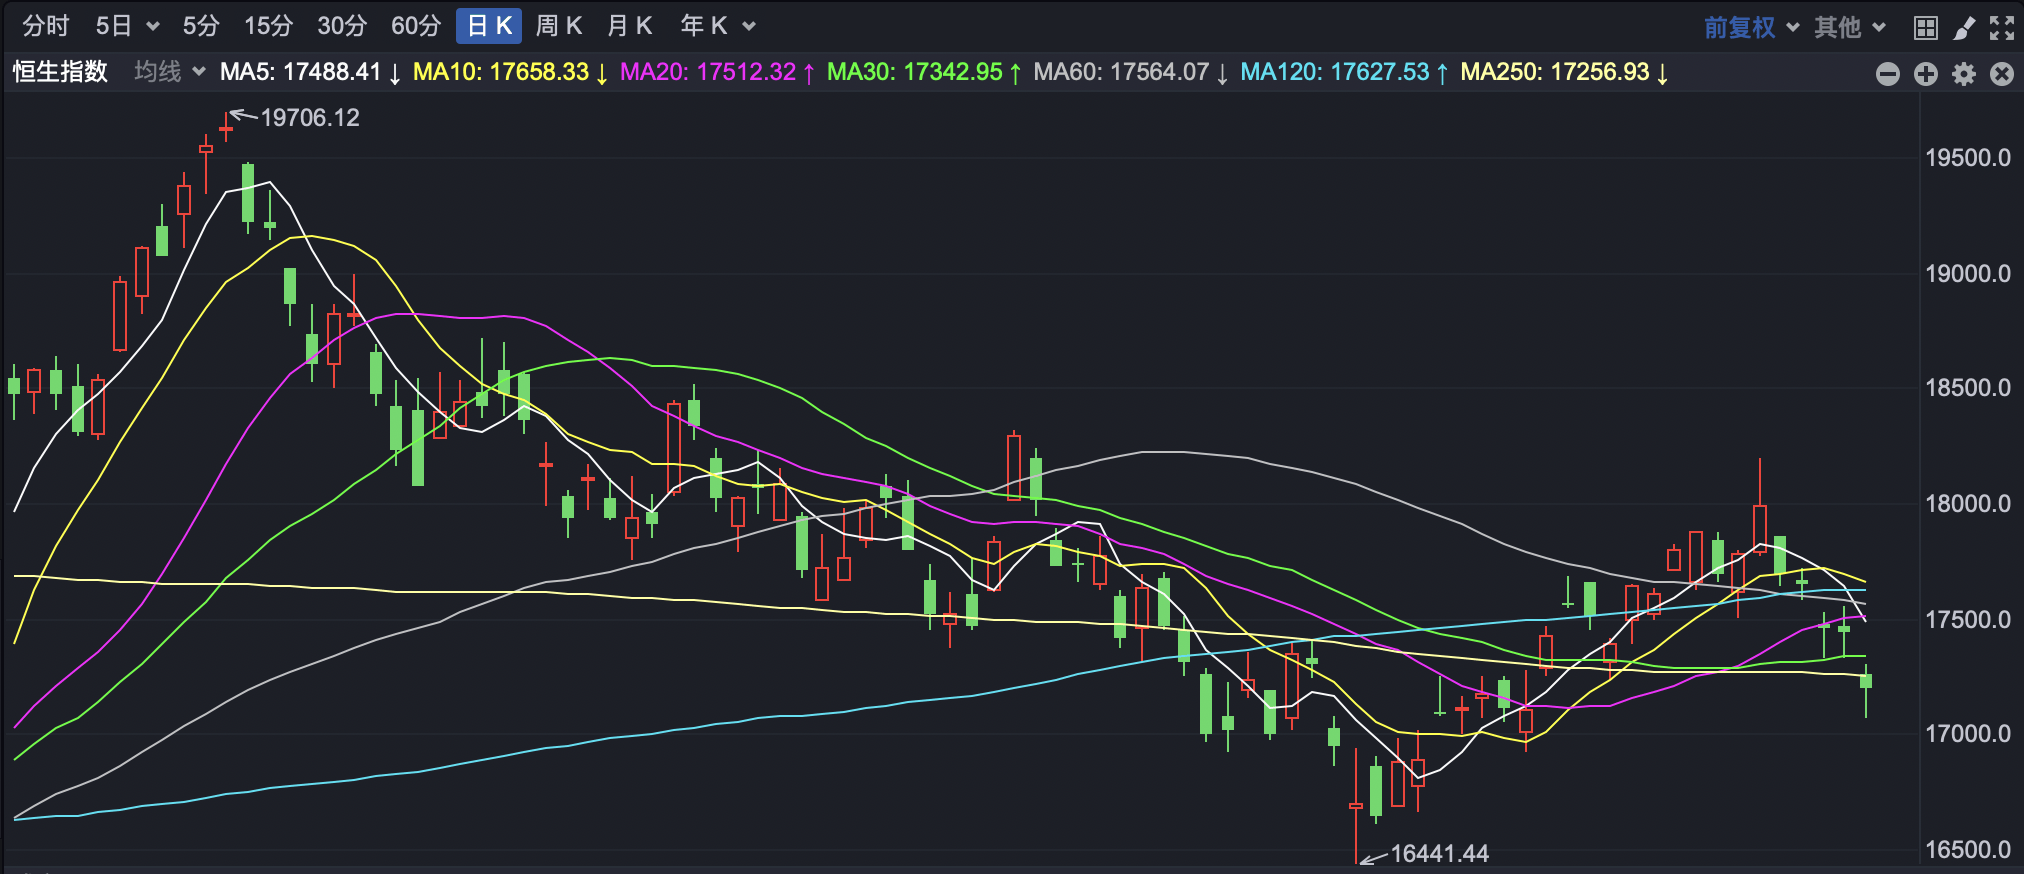Click the 19000.0 price axis label
The width and height of the screenshot is (2024, 874).
(1968, 274)
